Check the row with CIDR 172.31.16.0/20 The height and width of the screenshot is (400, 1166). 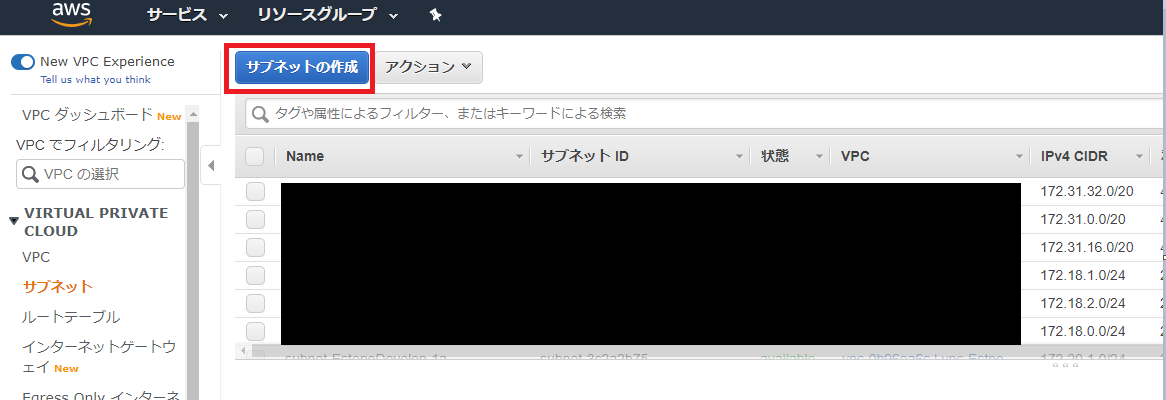[x=255, y=248]
